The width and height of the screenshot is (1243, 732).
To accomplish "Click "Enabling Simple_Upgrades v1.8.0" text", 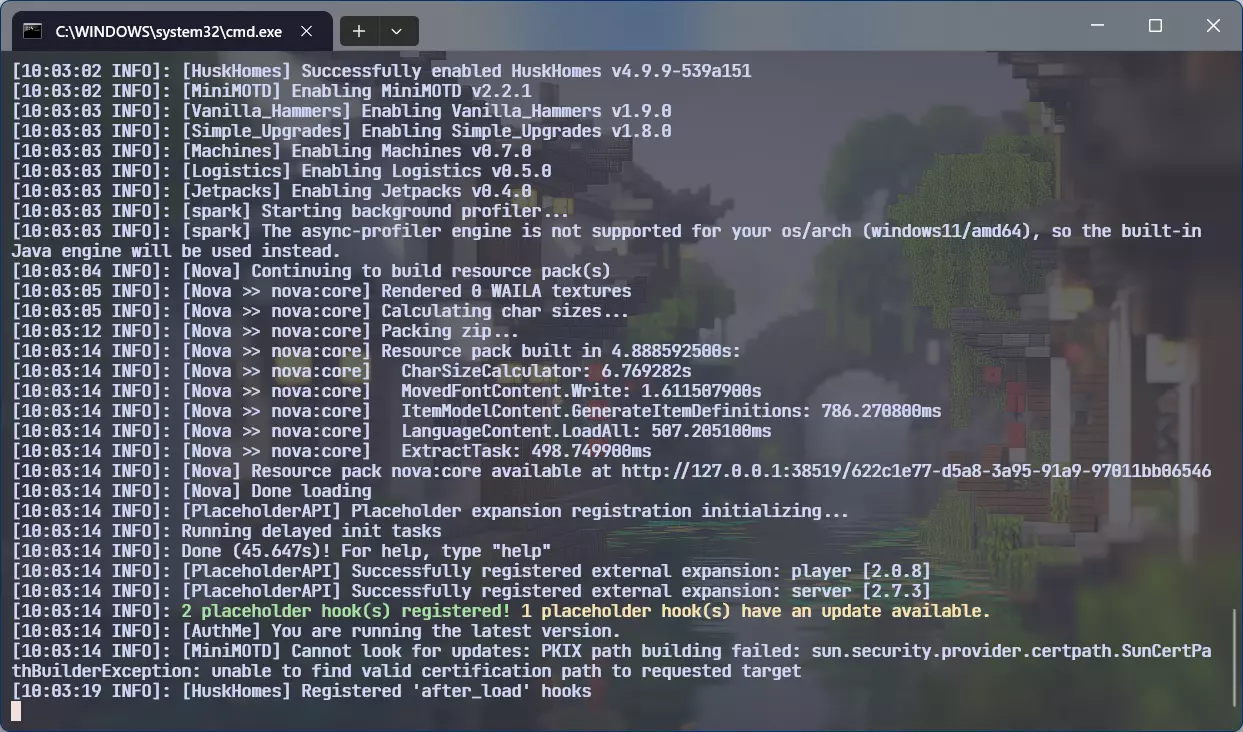I will click(x=516, y=131).
